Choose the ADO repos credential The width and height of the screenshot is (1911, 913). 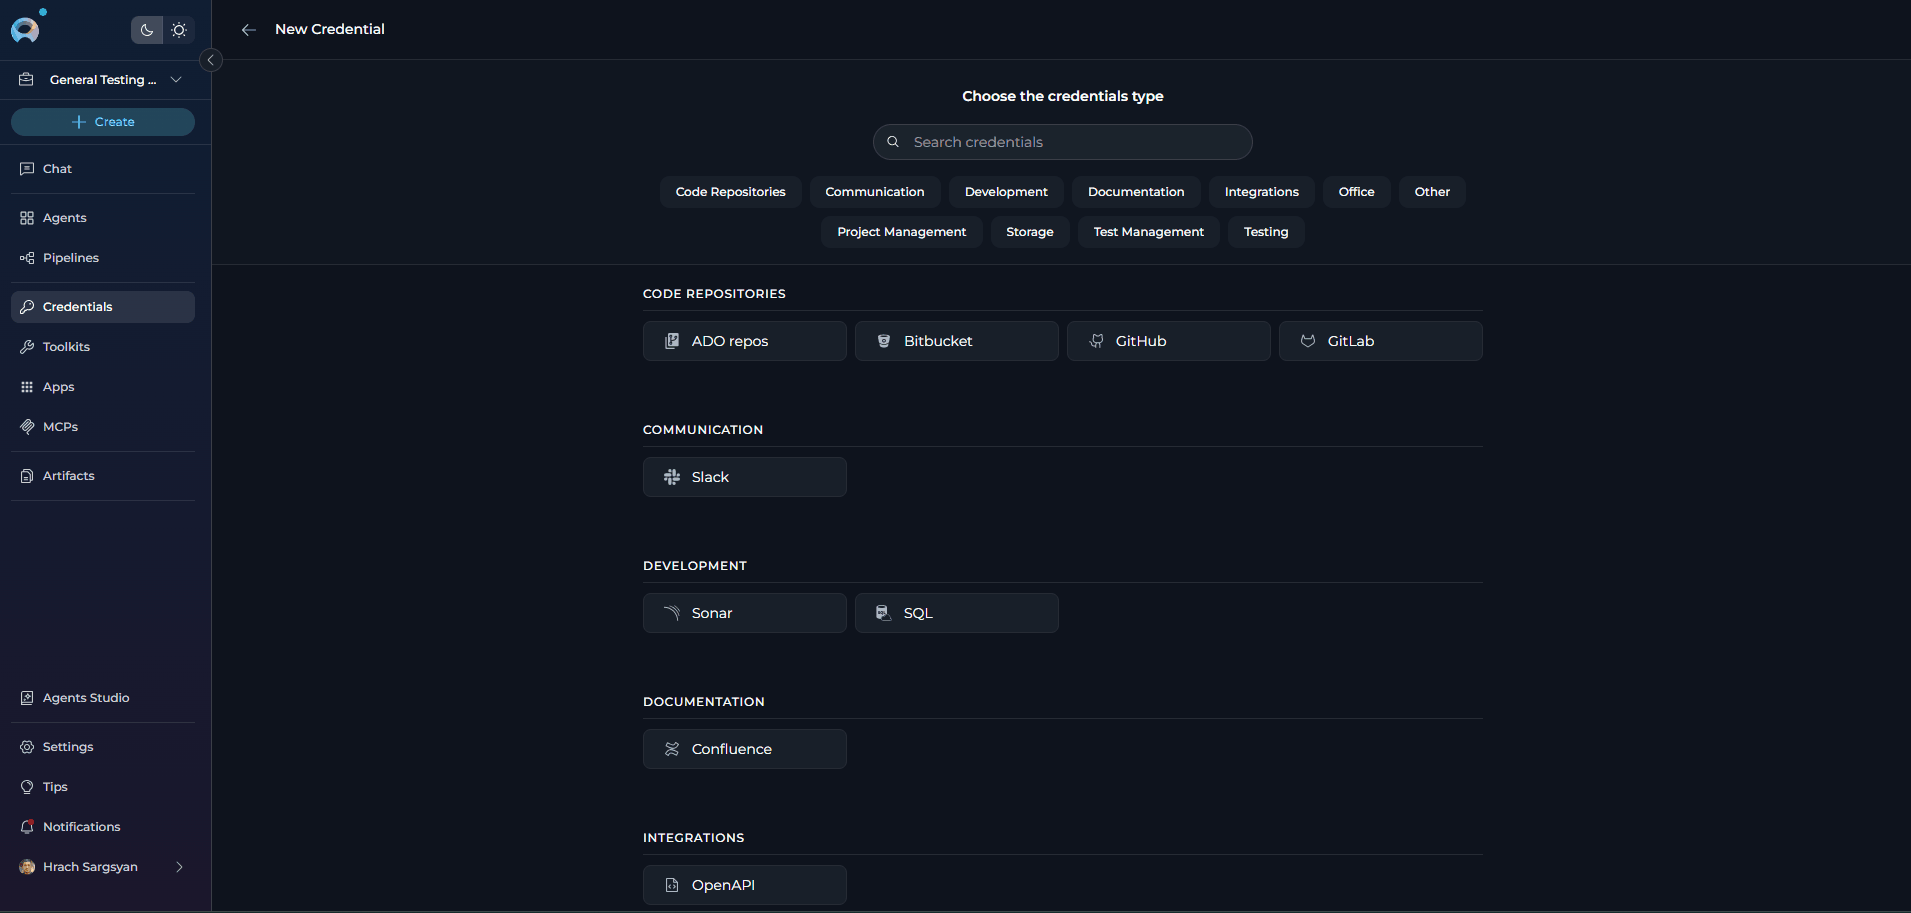(x=745, y=341)
